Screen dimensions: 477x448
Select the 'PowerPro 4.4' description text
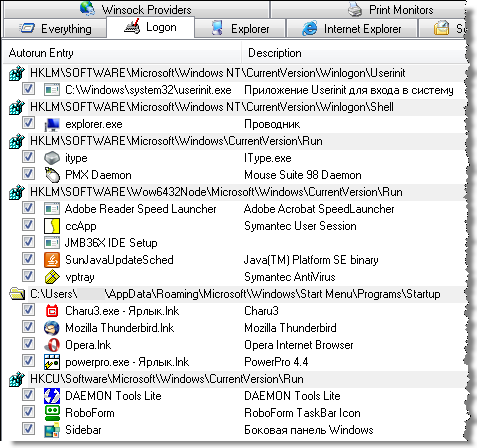(276, 362)
